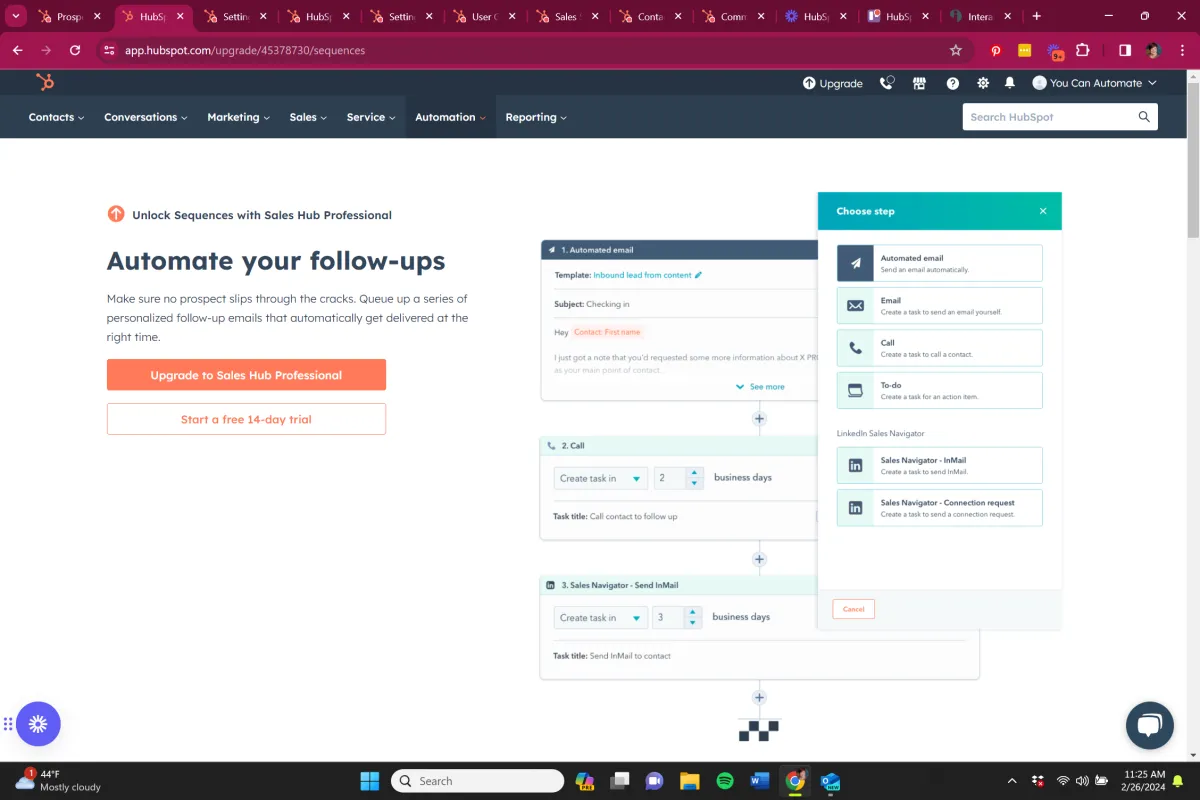Click the Windows Start button
Screen dimensions: 1200x800
(x=369, y=781)
